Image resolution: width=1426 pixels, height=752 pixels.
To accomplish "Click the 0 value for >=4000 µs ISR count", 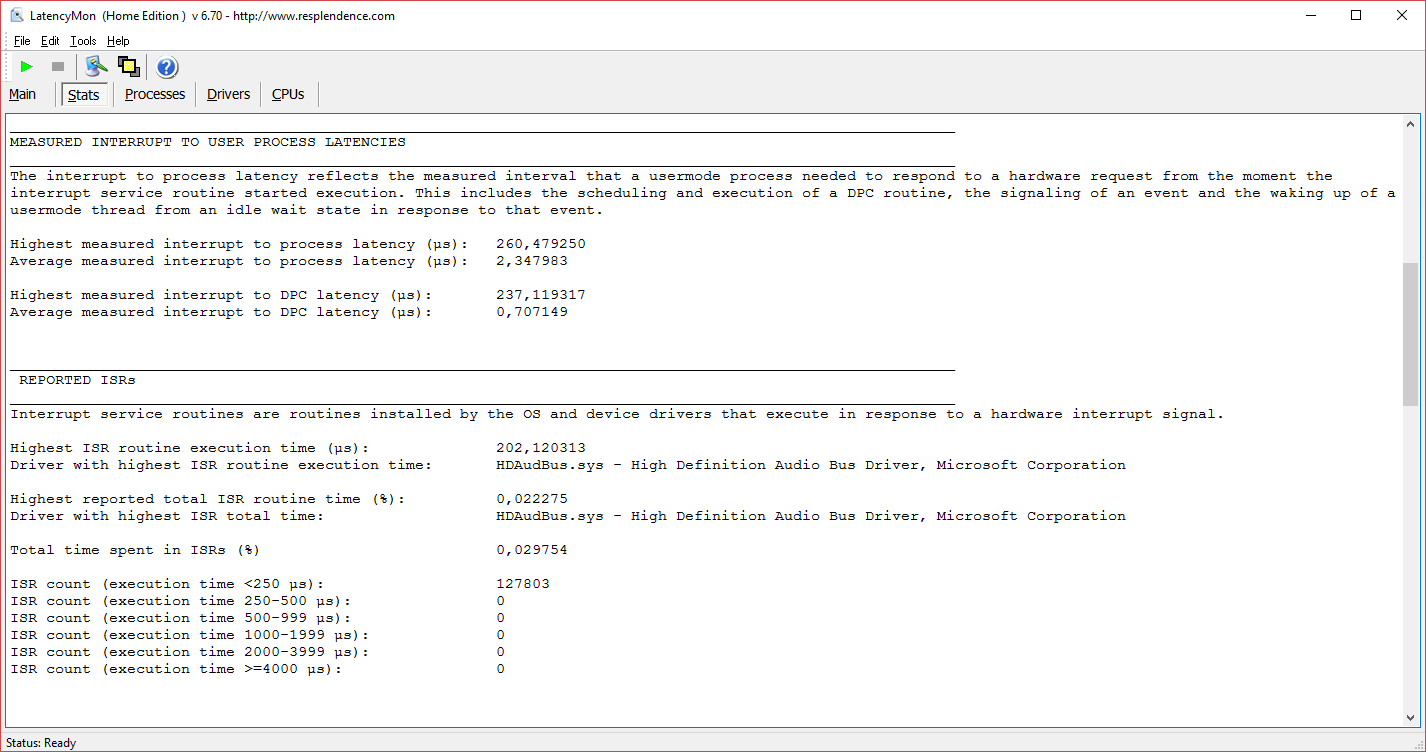I will tap(501, 669).
